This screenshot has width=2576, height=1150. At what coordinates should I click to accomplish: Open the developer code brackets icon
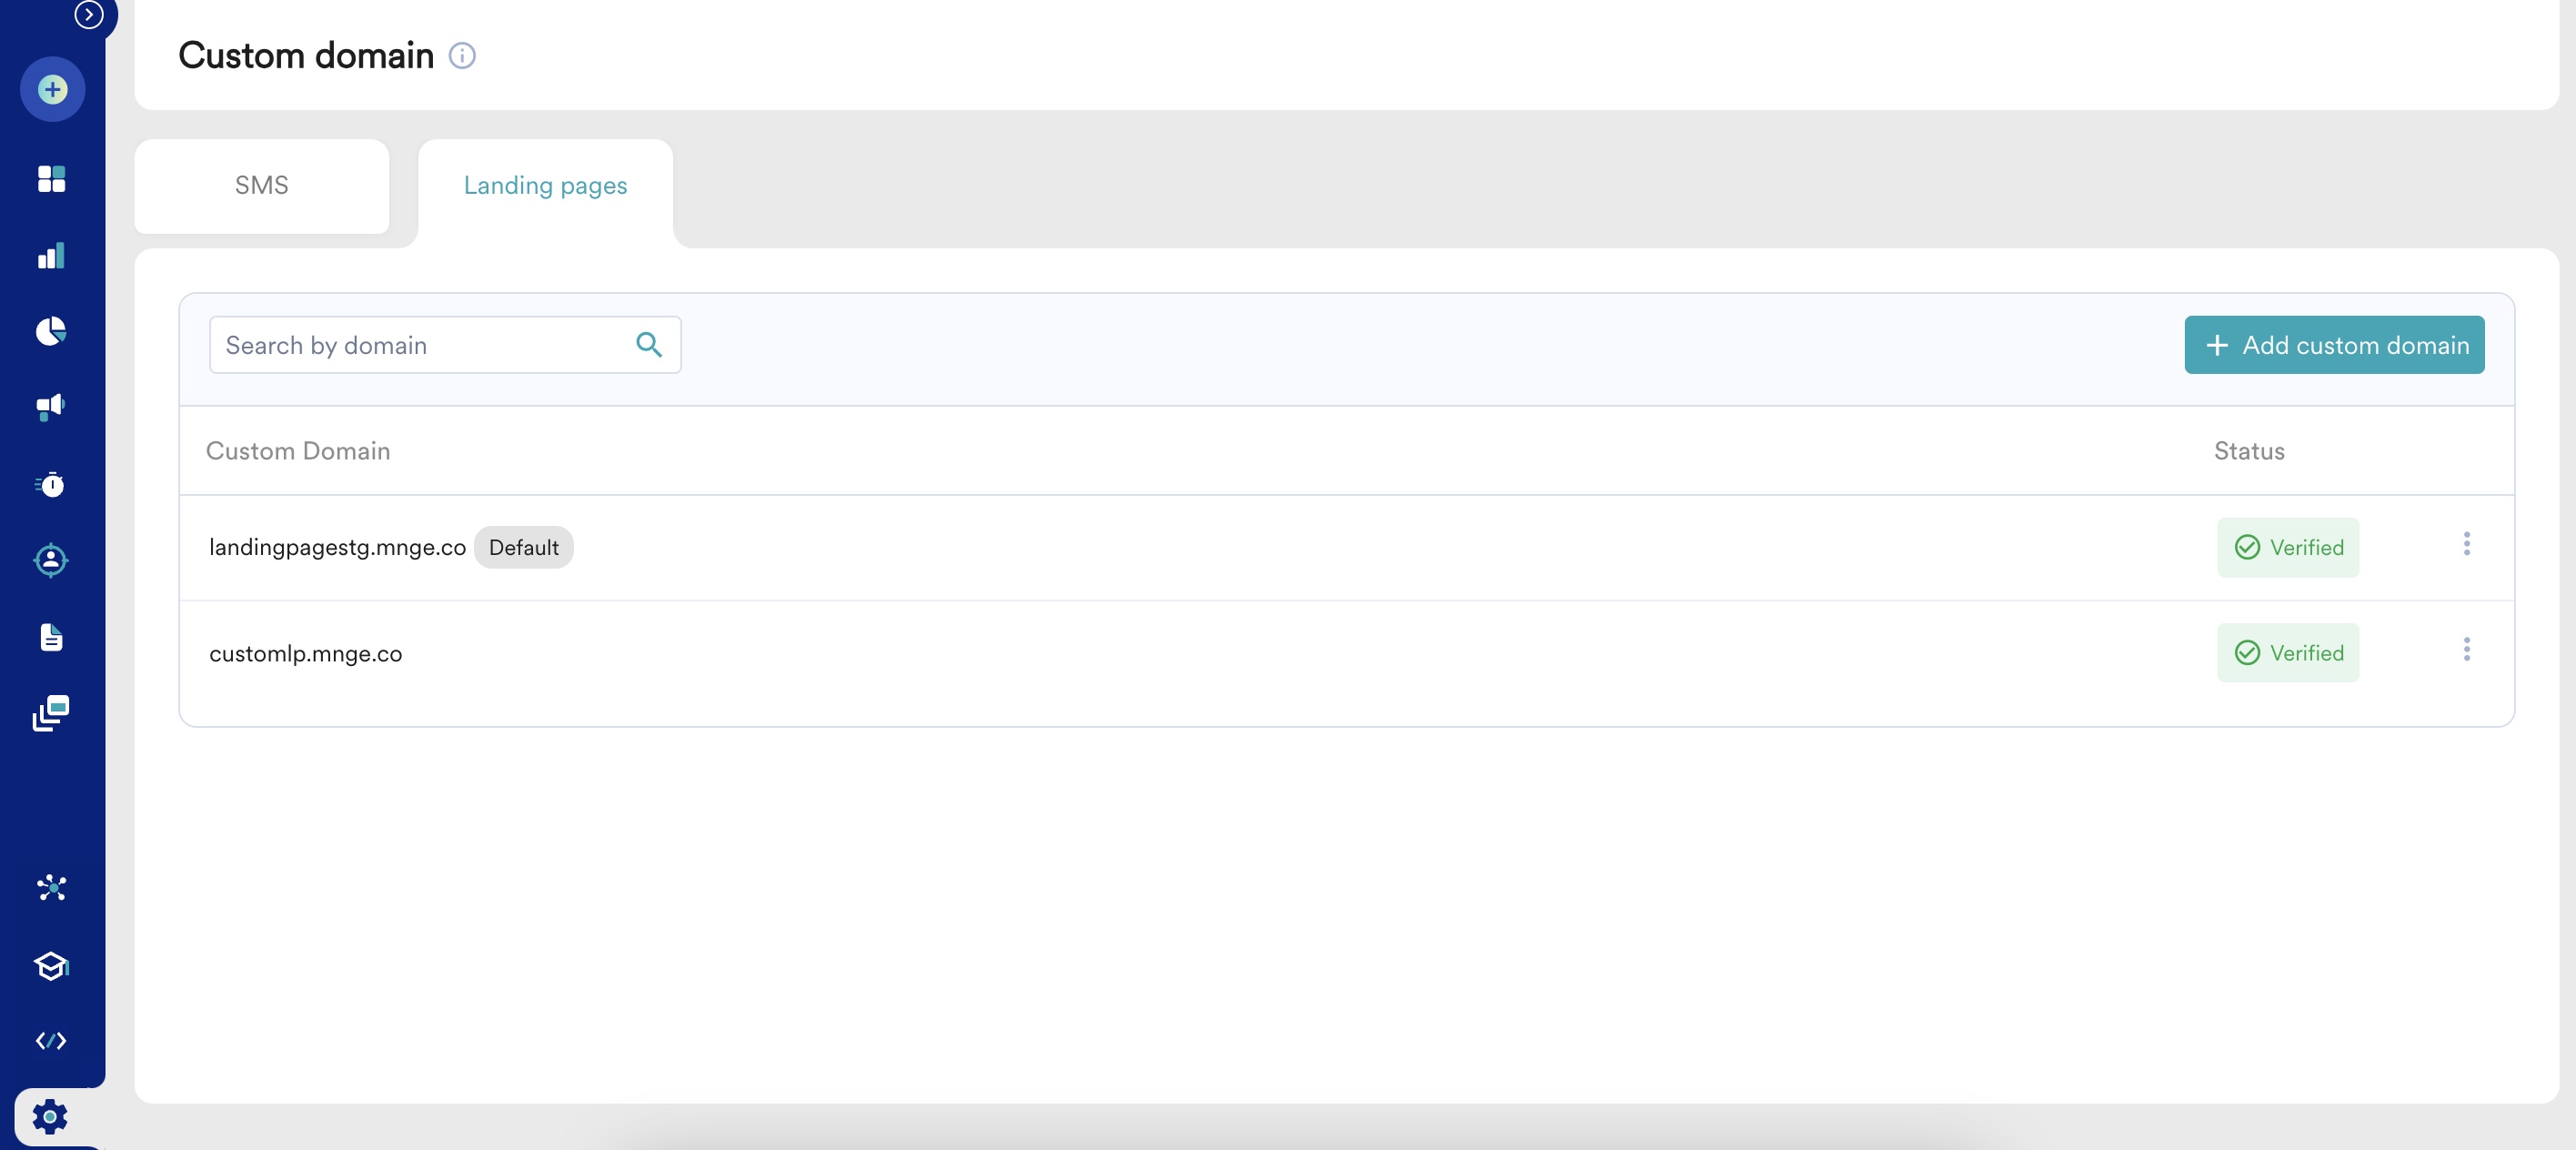[52, 1041]
